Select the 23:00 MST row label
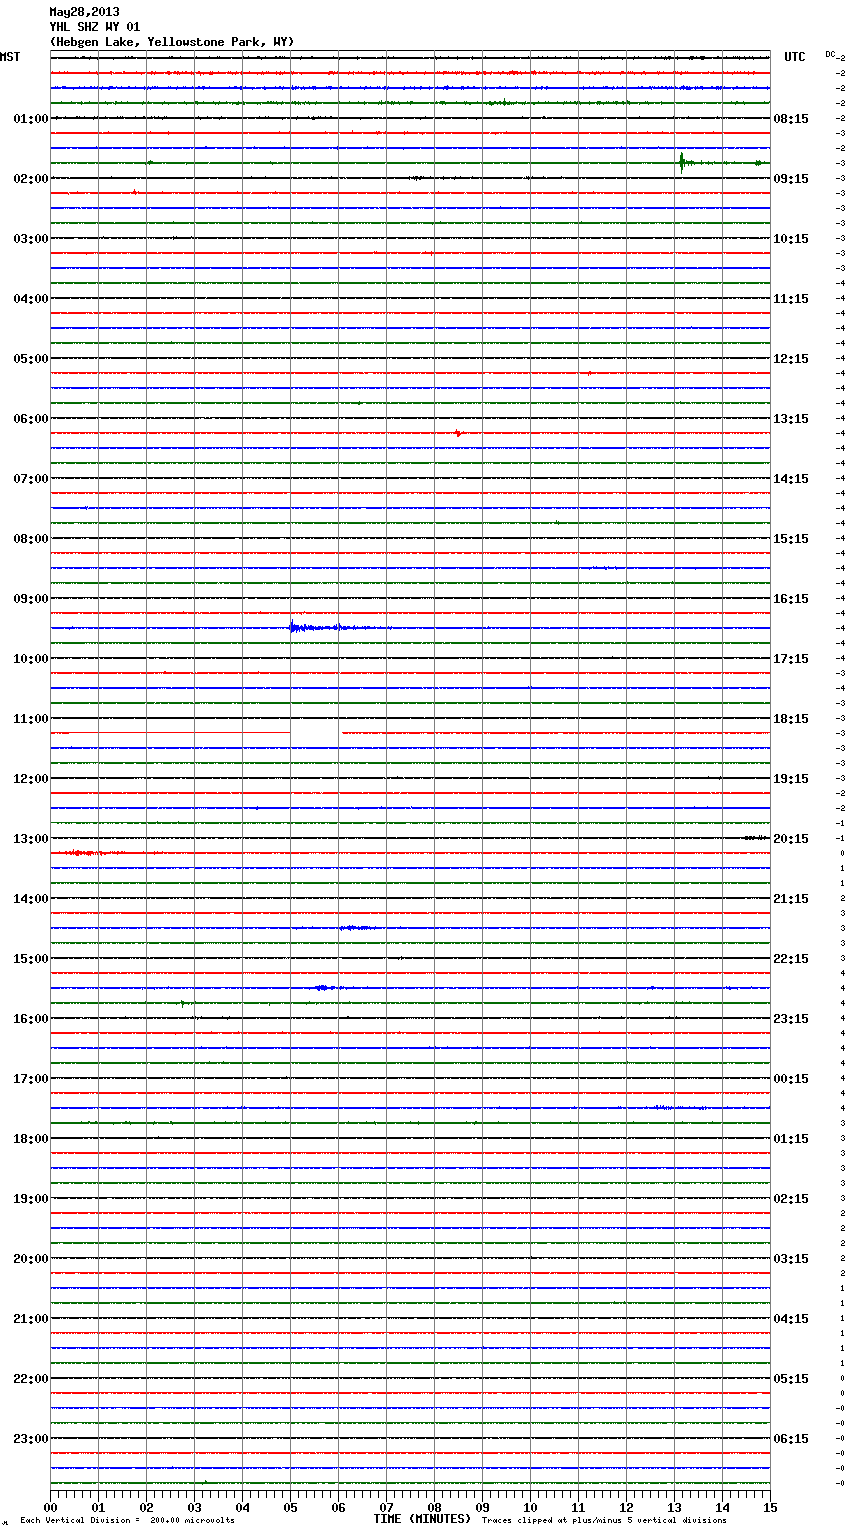 pyautogui.click(x=31, y=1439)
